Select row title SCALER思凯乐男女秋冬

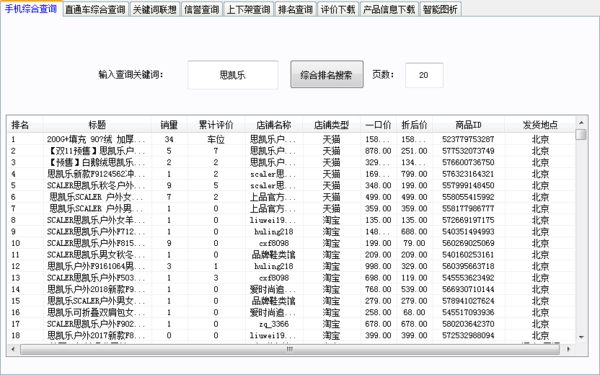click(x=96, y=254)
